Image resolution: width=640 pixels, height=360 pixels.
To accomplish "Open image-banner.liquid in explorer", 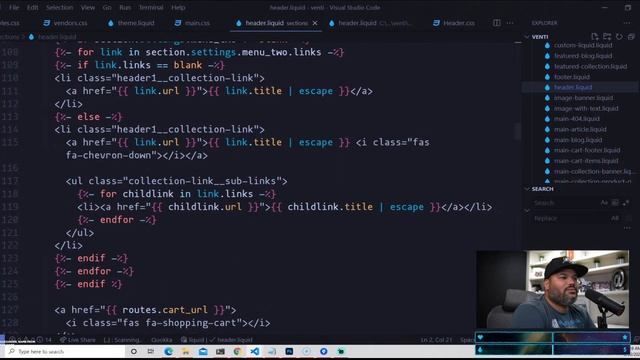I will point(583,98).
